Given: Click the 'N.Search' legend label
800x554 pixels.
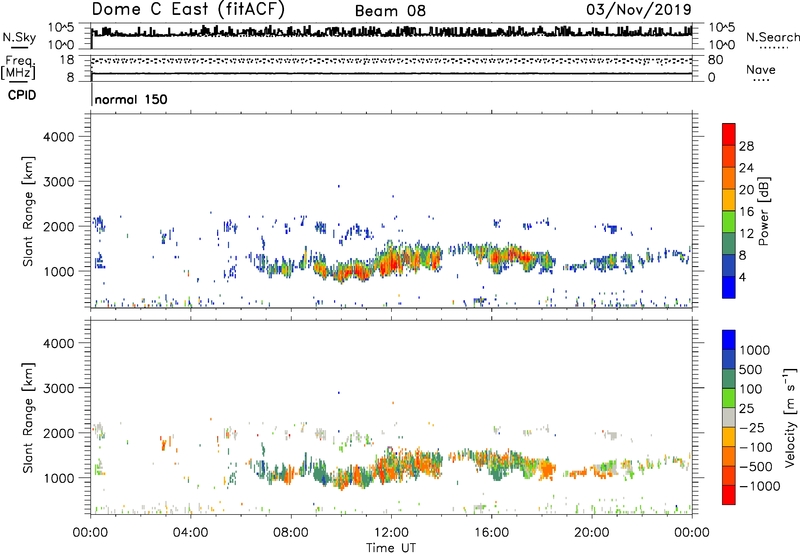Looking at the screenshot, I should coord(772,37).
